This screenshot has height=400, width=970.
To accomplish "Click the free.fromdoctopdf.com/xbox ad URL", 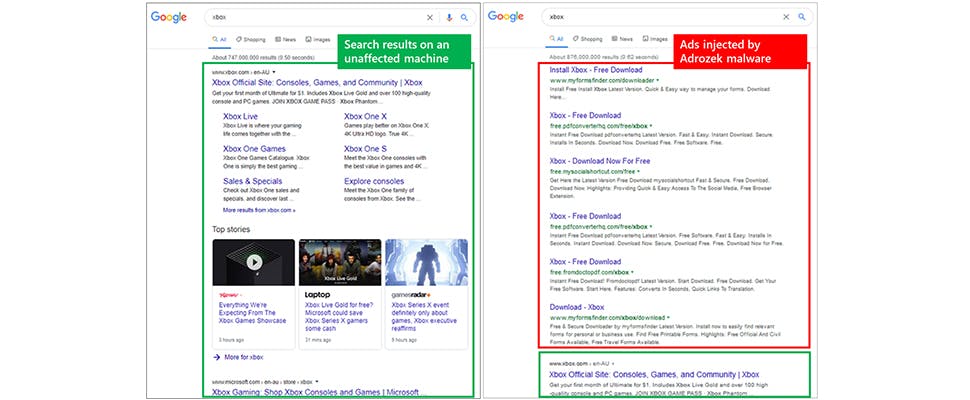I will [589, 272].
